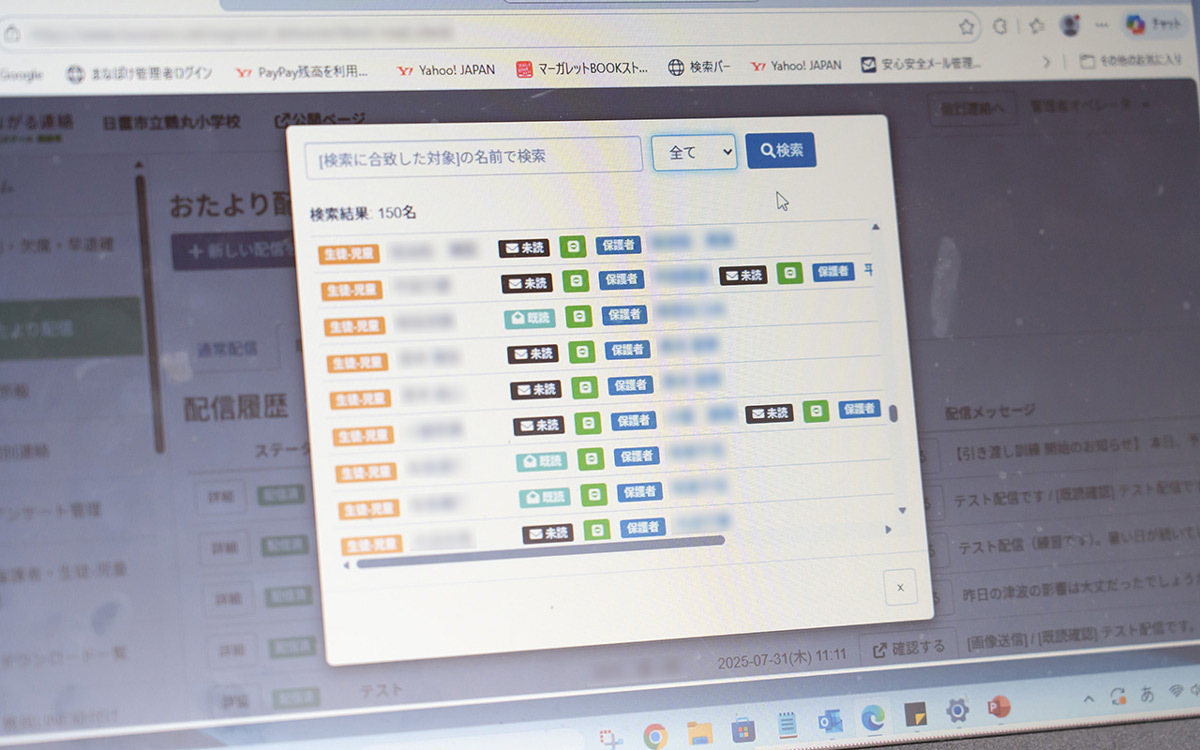Click the browser profile avatar icon
Viewport: 1200px width, 750px height.
[x=1070, y=26]
